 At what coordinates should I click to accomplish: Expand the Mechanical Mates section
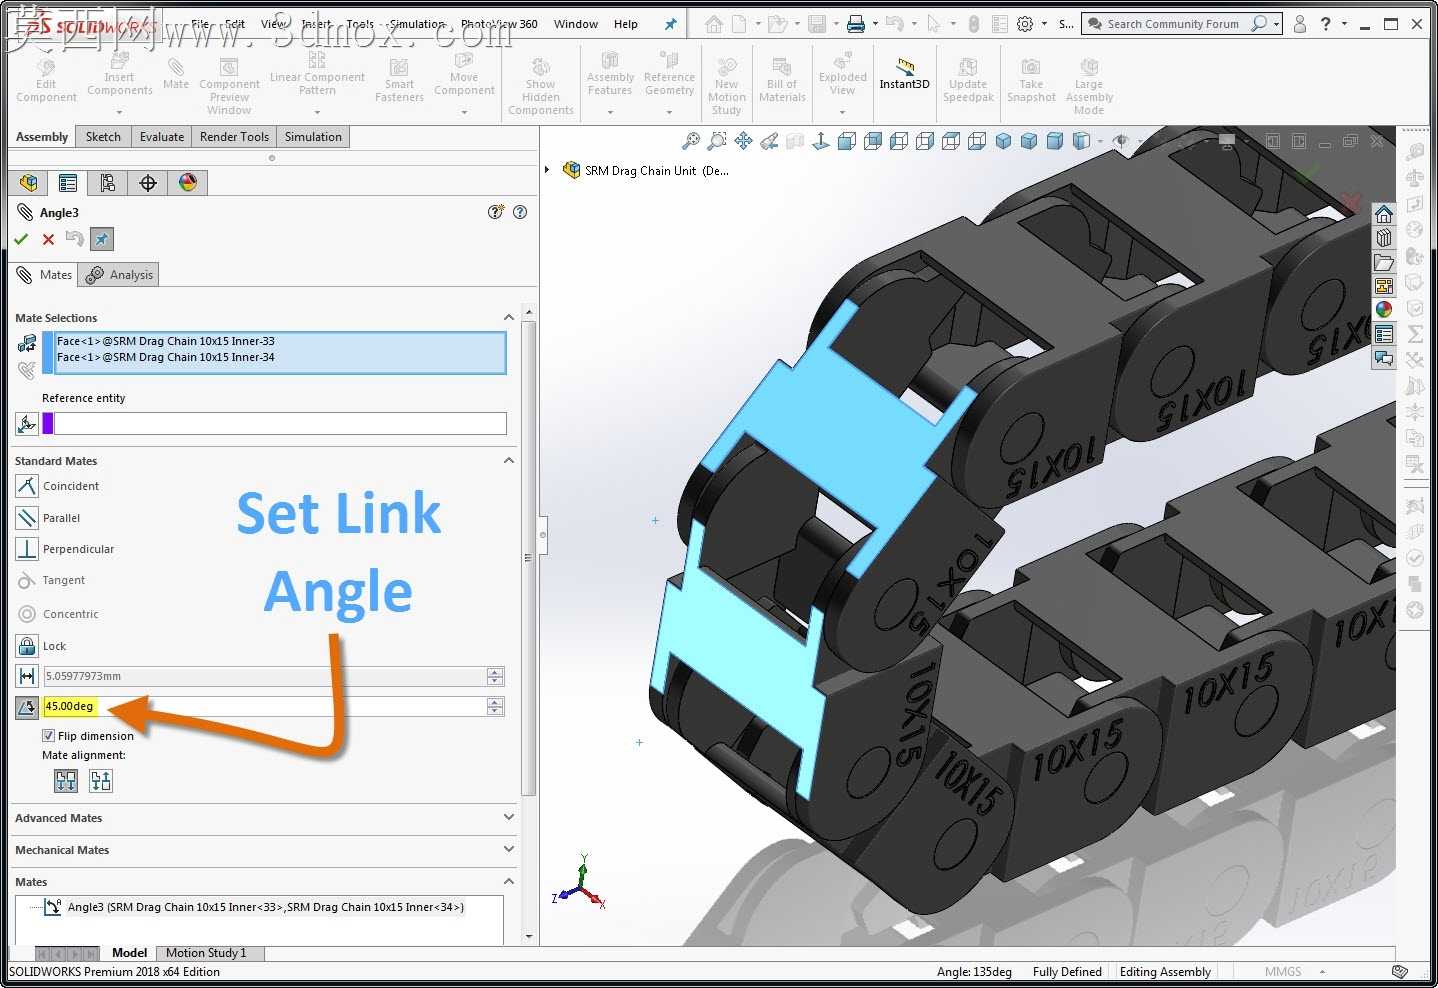509,849
